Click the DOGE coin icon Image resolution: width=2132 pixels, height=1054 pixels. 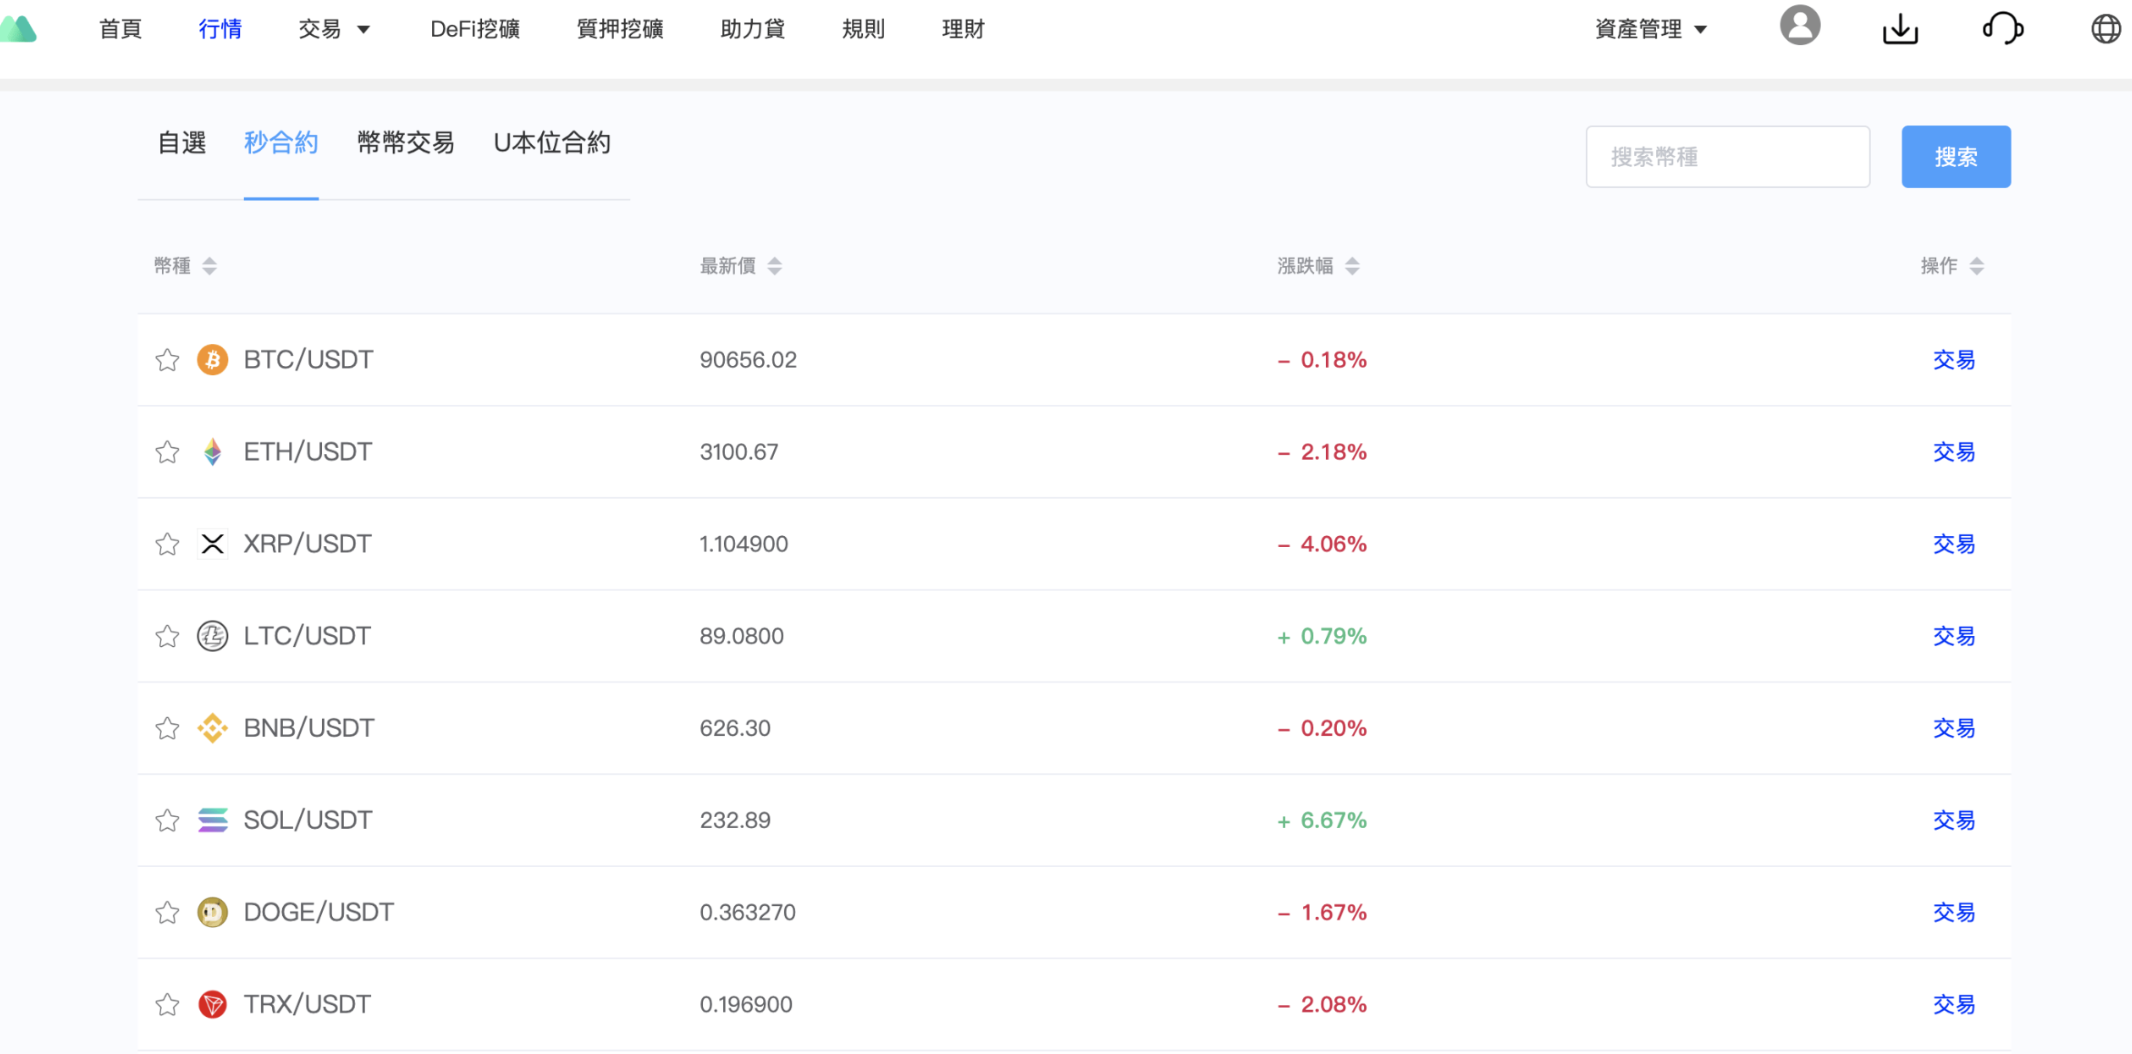click(212, 912)
